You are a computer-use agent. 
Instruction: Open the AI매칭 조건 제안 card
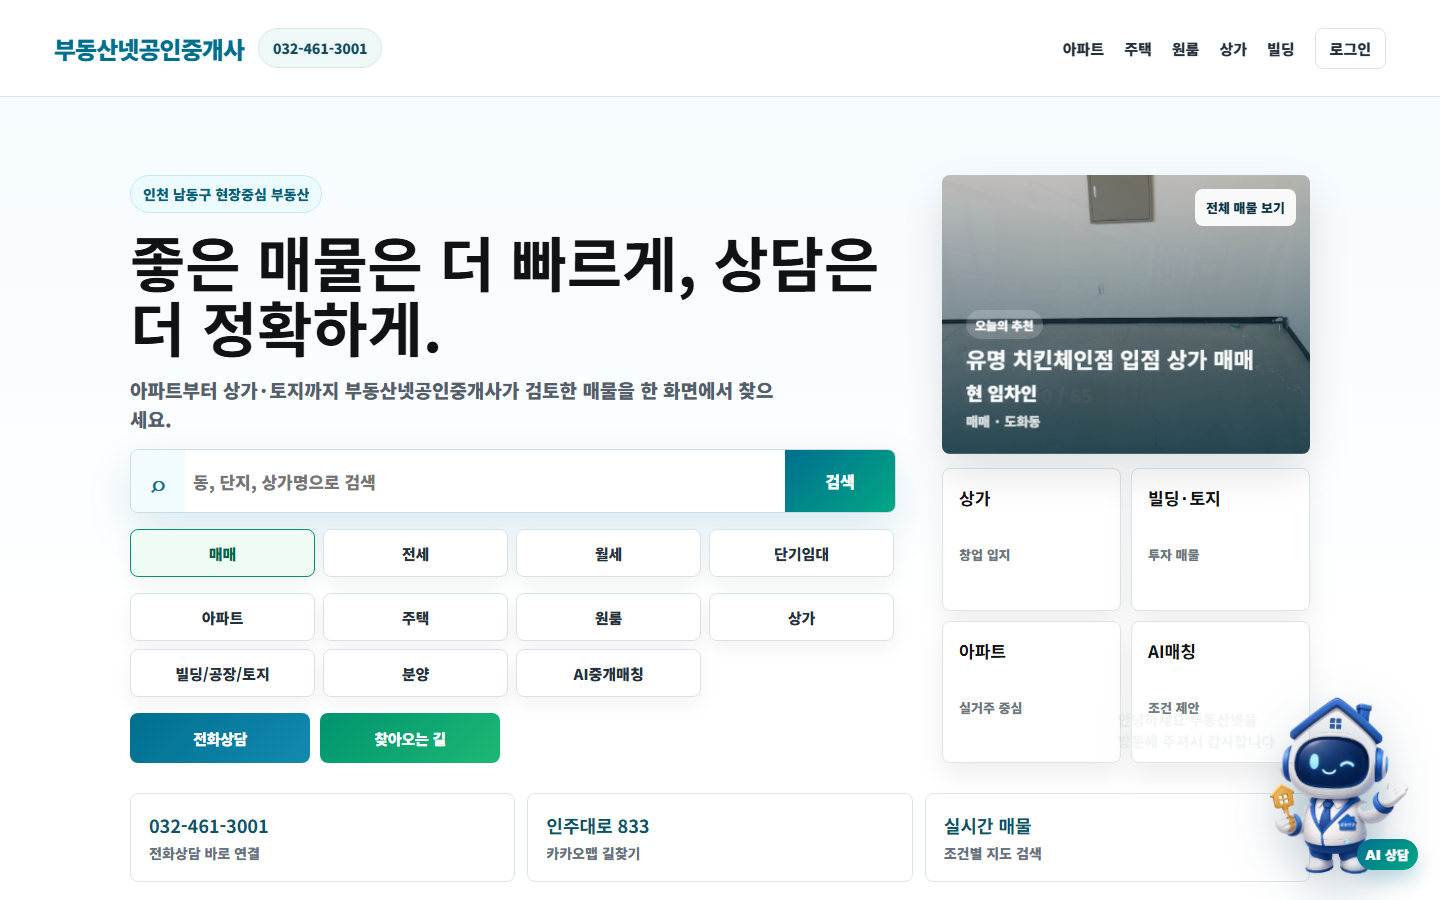(1220, 692)
